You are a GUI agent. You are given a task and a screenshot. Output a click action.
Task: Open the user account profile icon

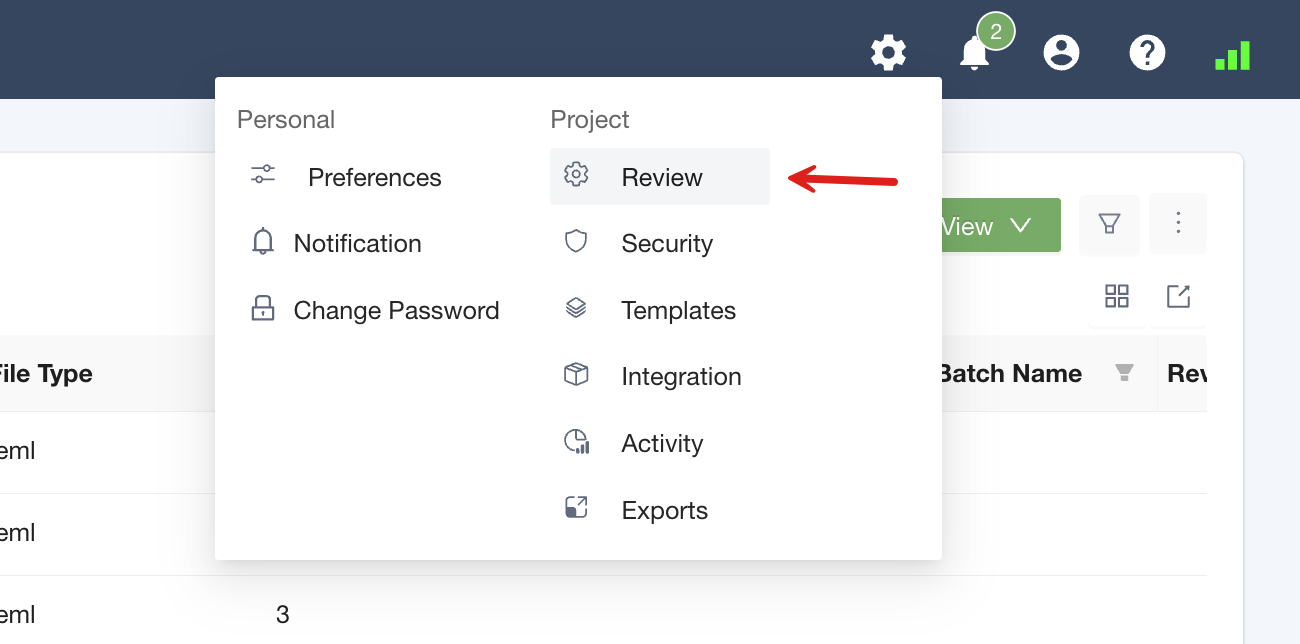[x=1061, y=52]
